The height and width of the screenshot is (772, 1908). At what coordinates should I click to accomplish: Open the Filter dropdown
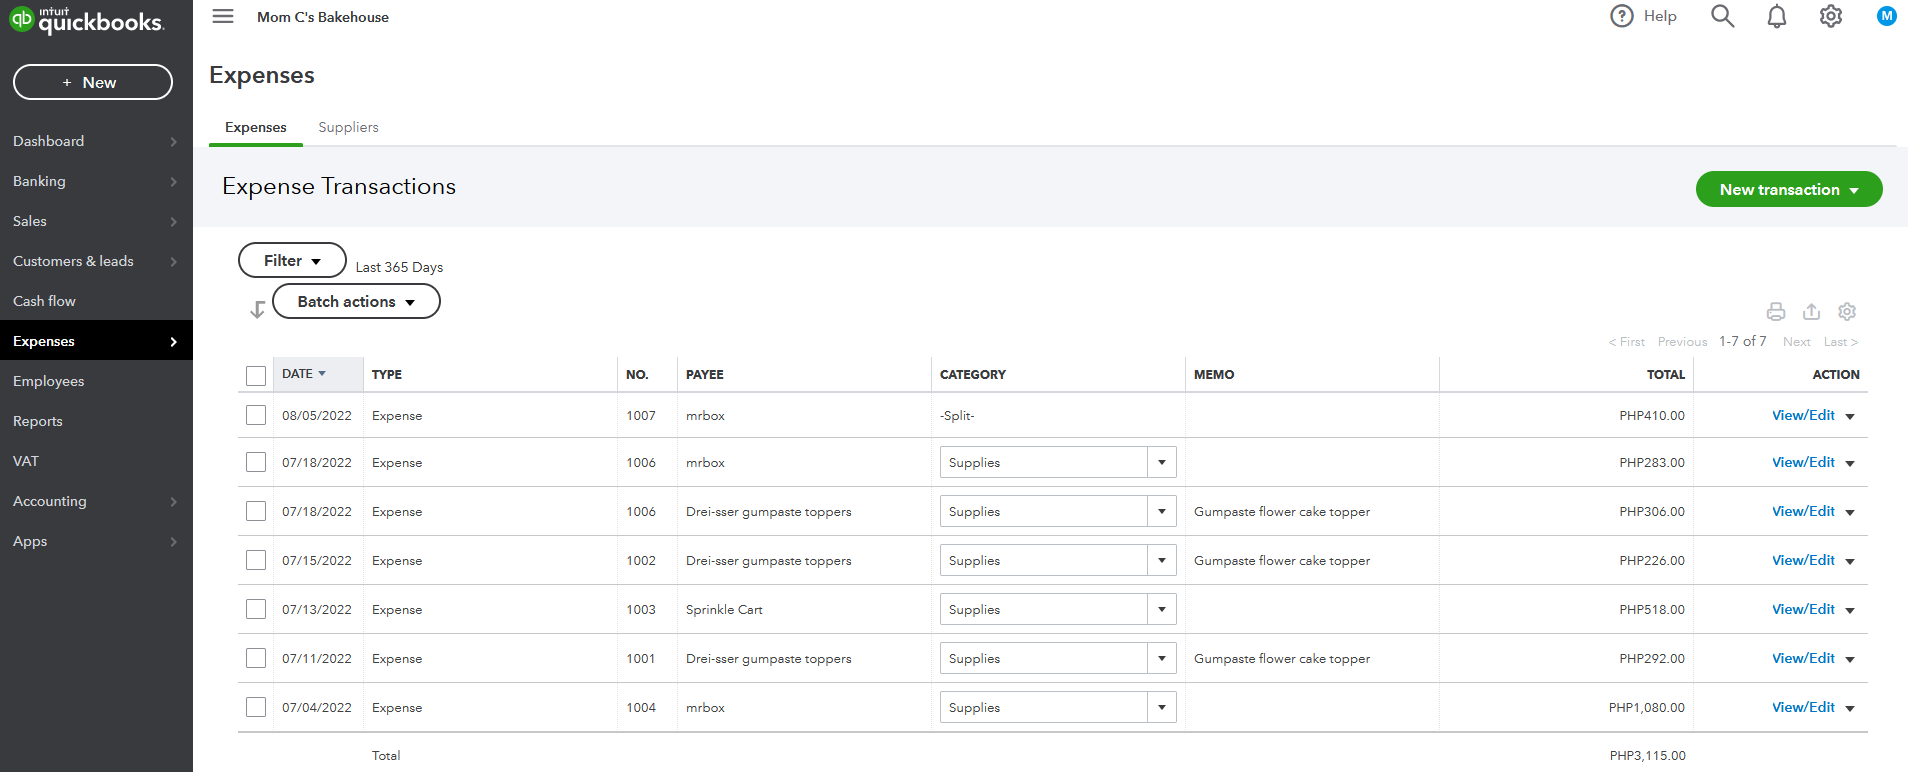292,260
